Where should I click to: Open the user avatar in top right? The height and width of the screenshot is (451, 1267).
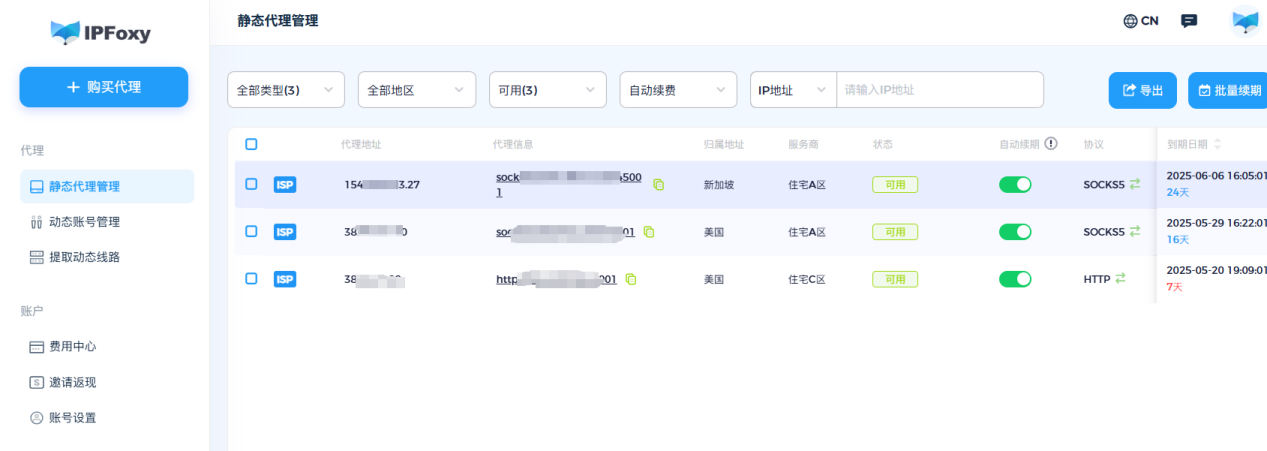(1245, 21)
